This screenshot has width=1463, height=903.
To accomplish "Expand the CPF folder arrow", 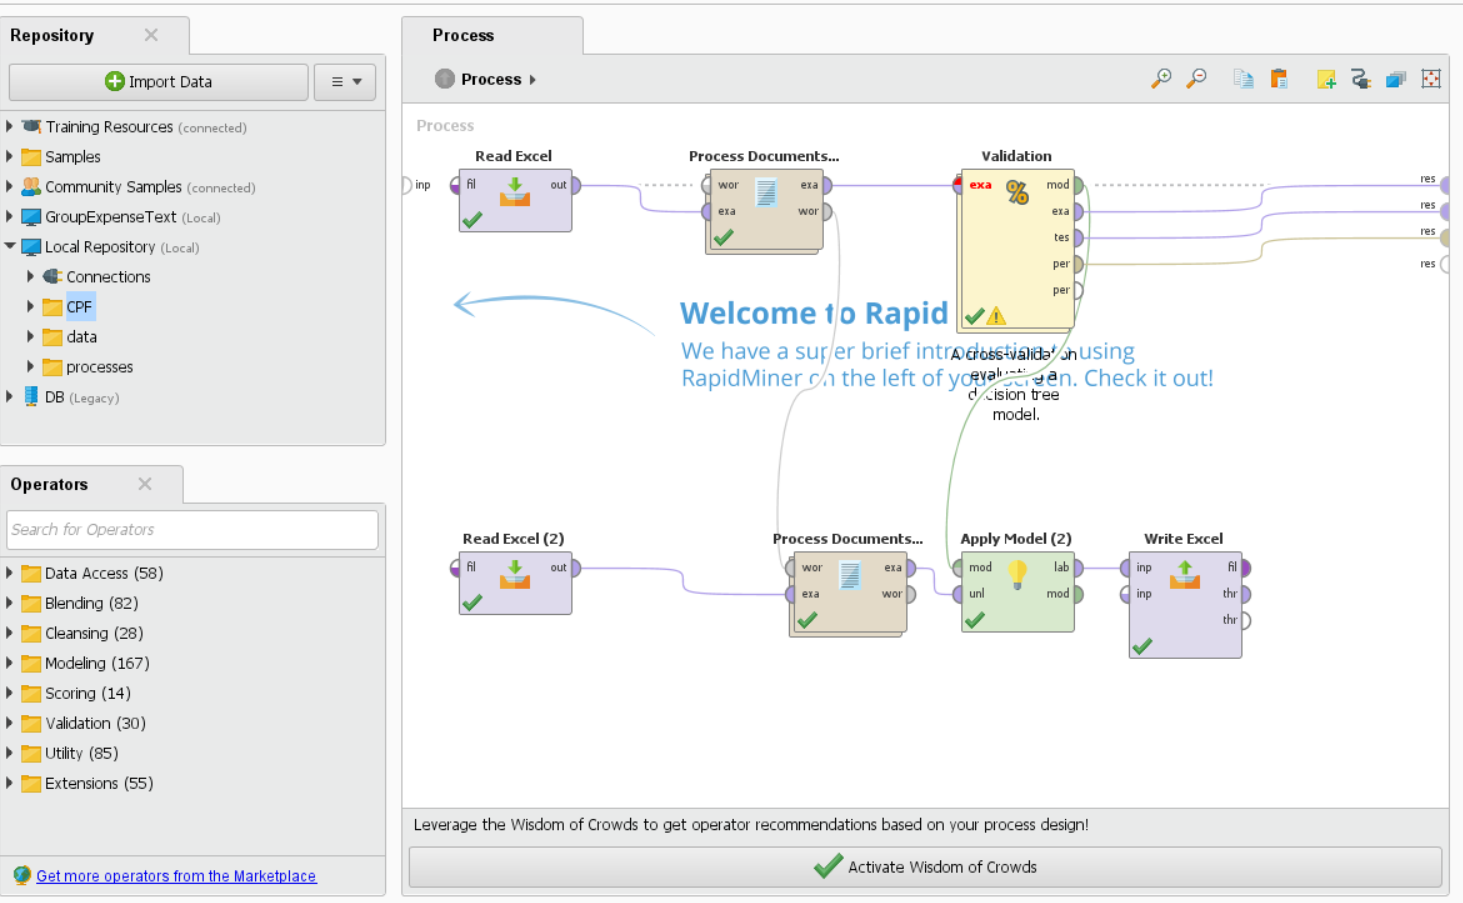I will click(31, 307).
